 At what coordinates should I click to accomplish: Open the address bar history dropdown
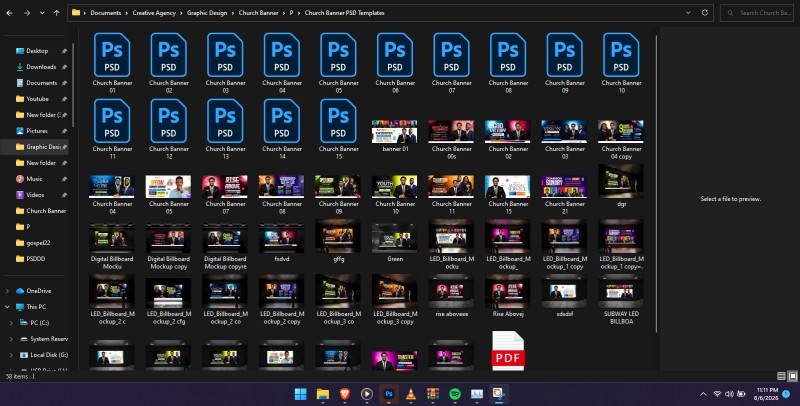point(688,13)
